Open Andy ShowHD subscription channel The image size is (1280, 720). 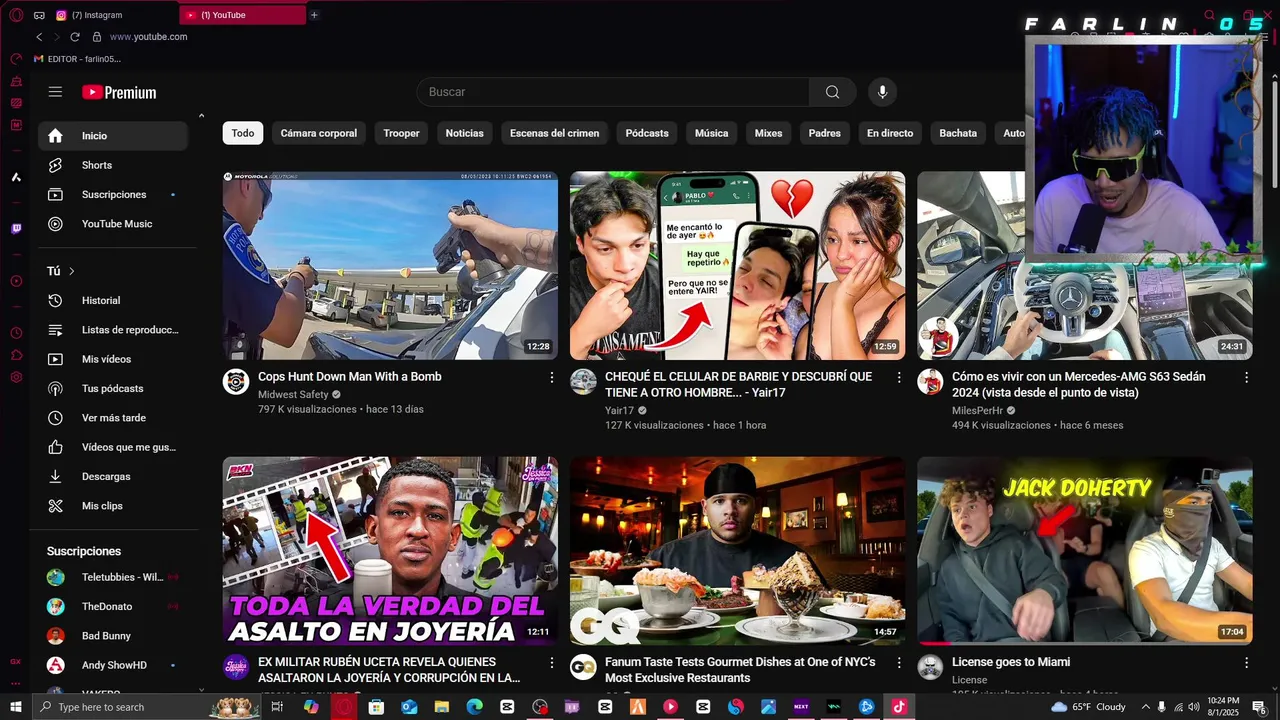point(113,665)
